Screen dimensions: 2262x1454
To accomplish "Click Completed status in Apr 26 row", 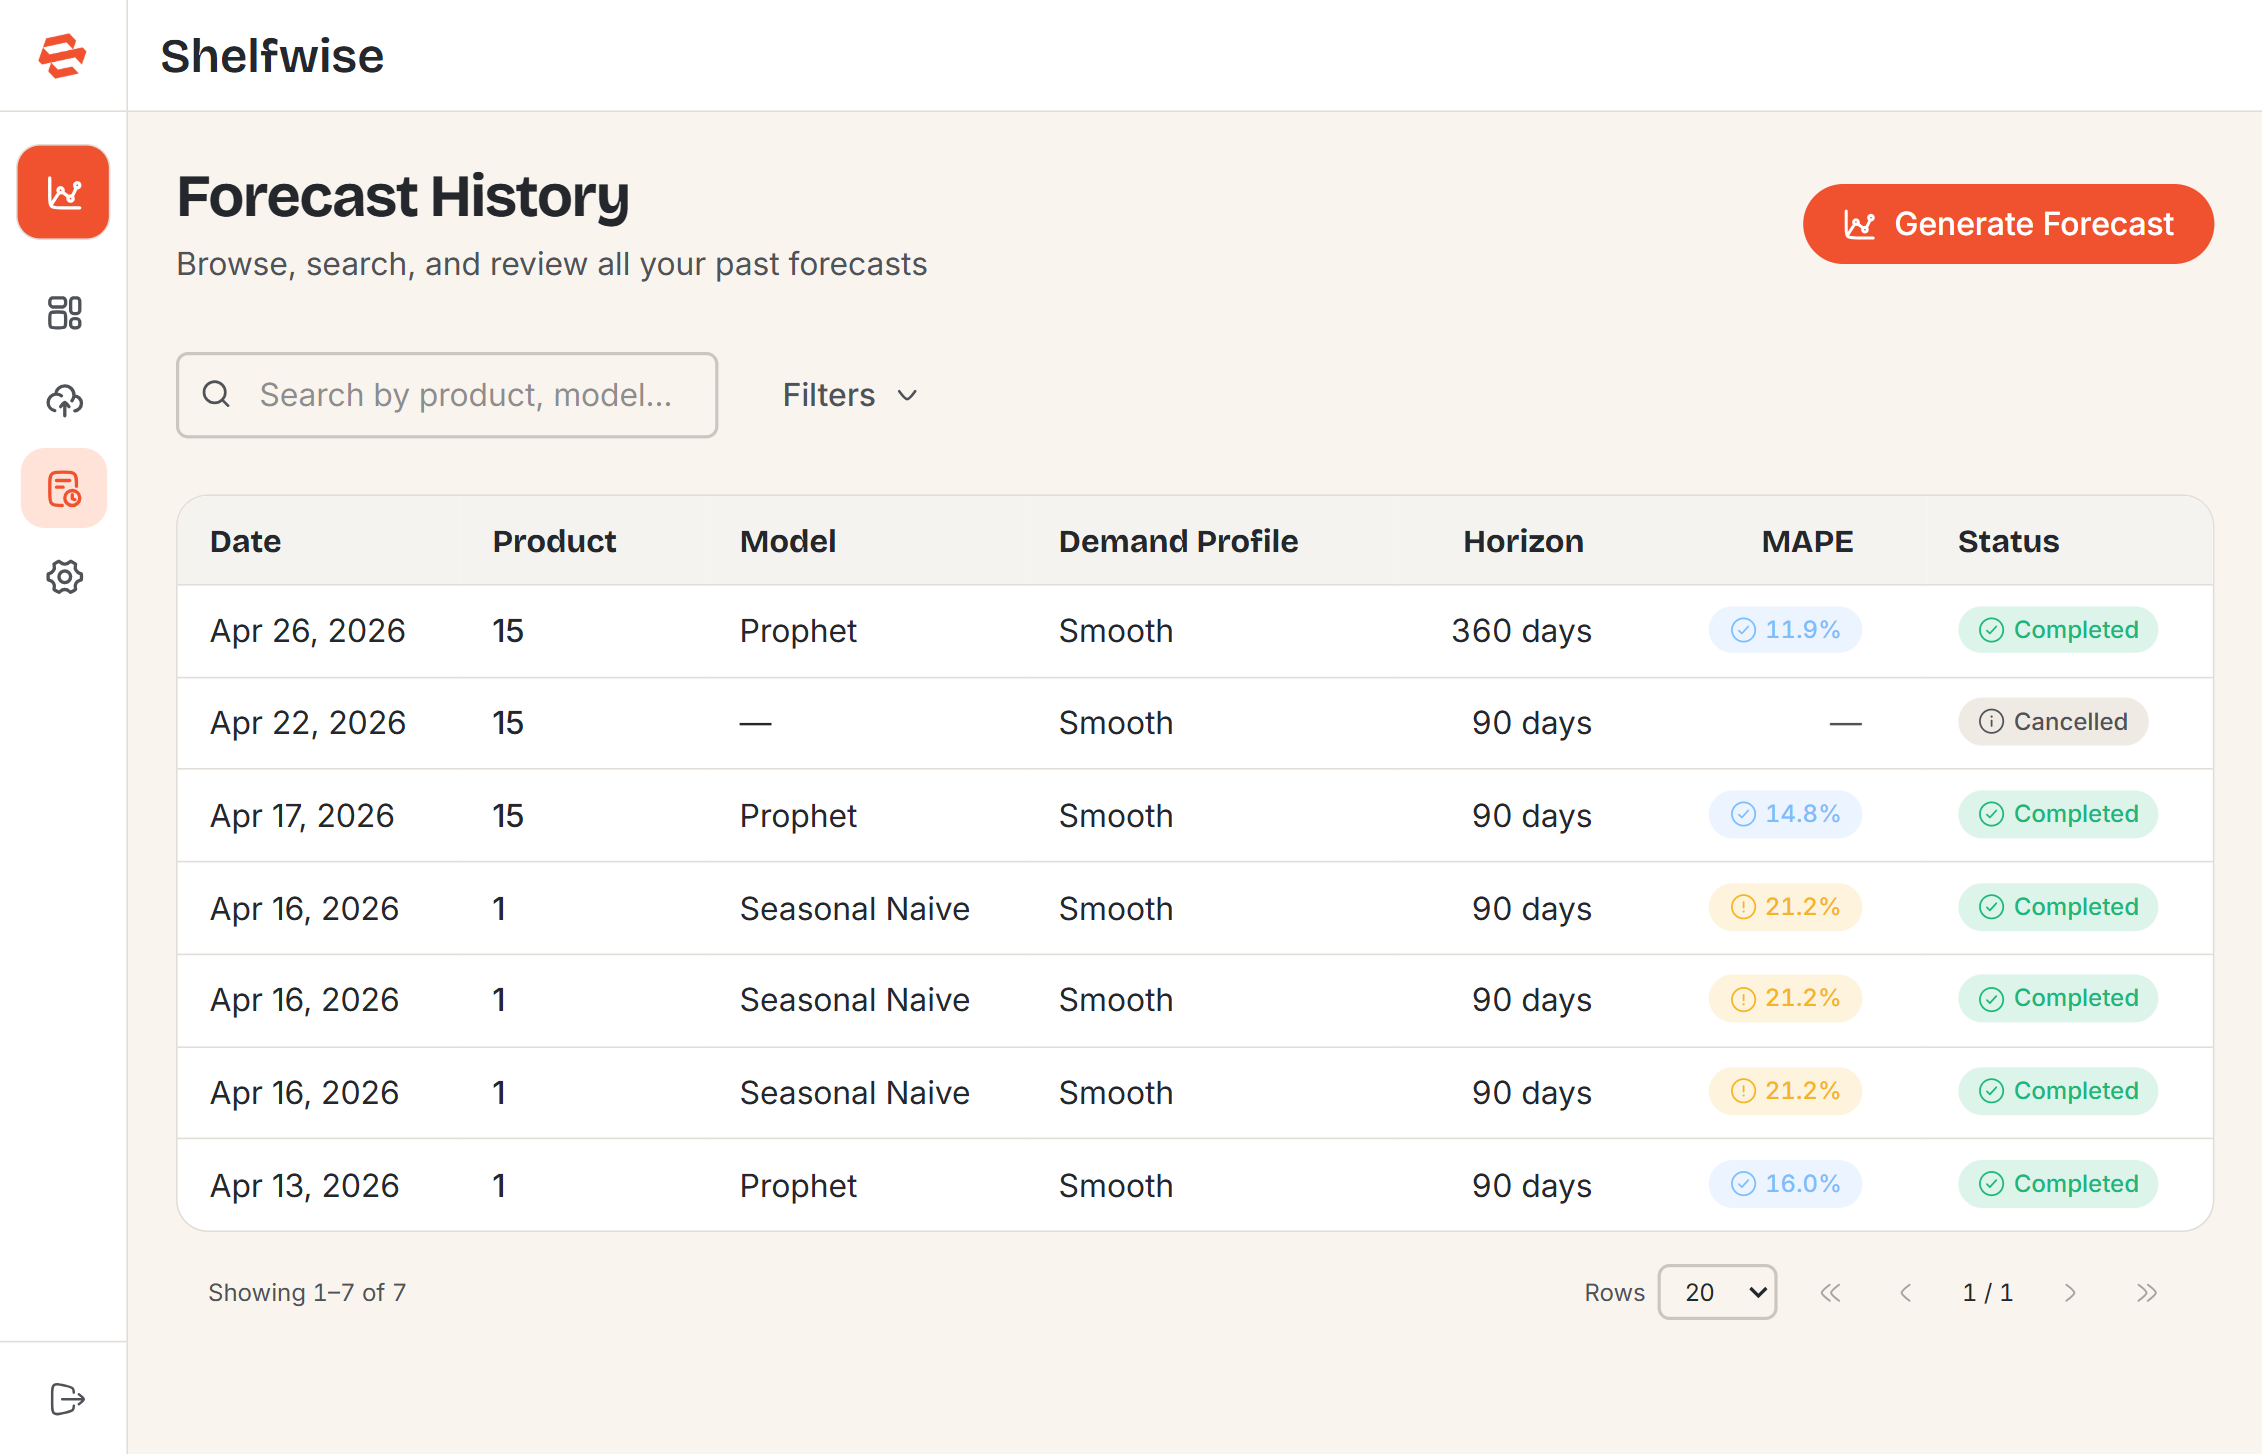I will pyautogui.click(x=2058, y=630).
